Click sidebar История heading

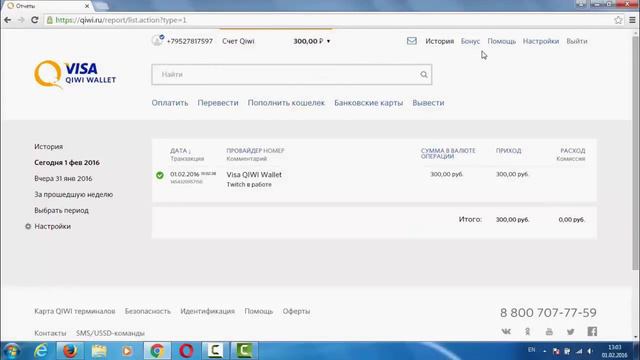coord(49,147)
